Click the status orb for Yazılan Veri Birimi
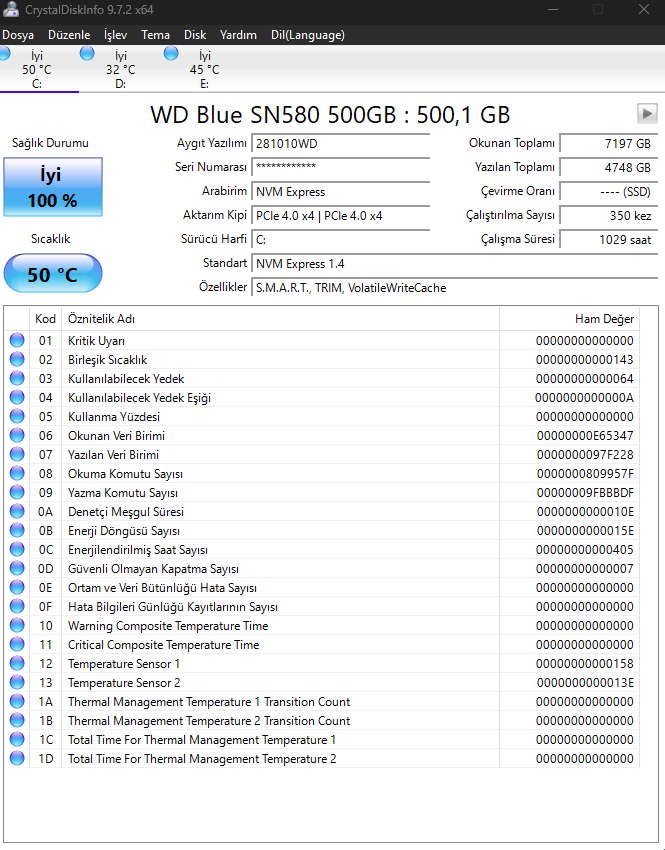 17,454
